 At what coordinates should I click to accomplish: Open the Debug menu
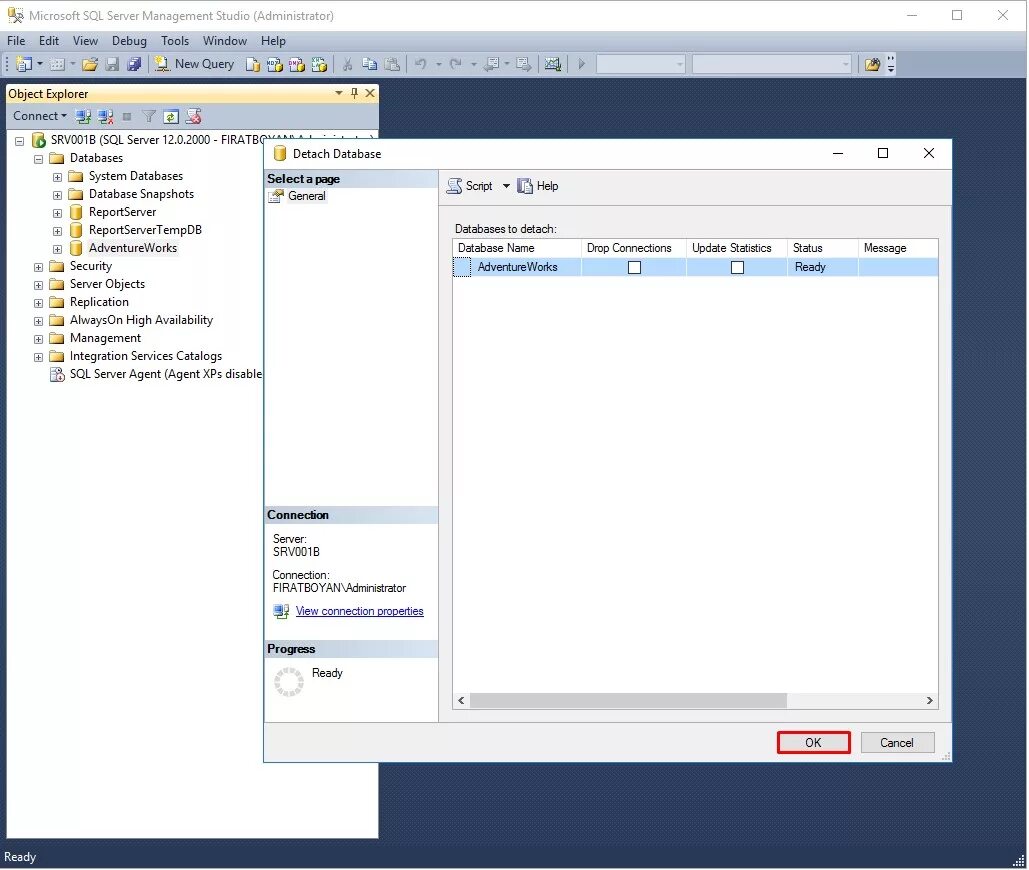pyautogui.click(x=129, y=41)
